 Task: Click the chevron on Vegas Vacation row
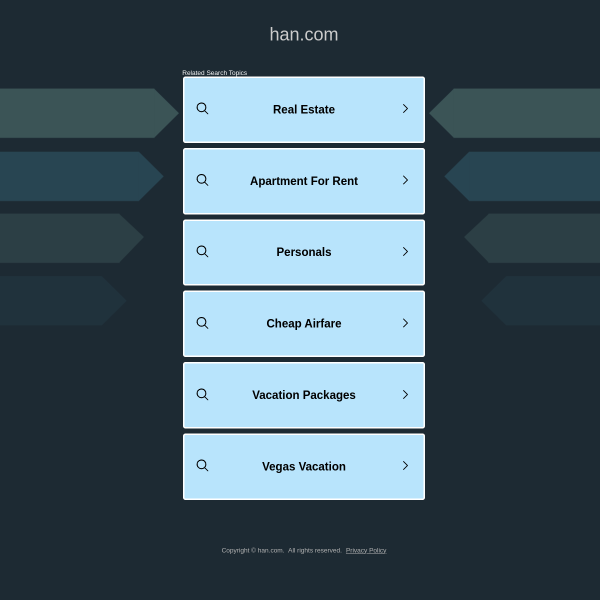(405, 466)
